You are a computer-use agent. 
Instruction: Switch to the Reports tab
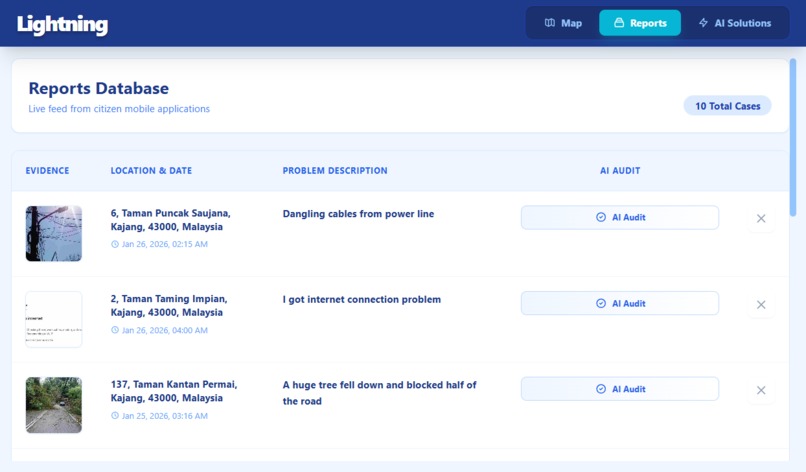coord(640,23)
